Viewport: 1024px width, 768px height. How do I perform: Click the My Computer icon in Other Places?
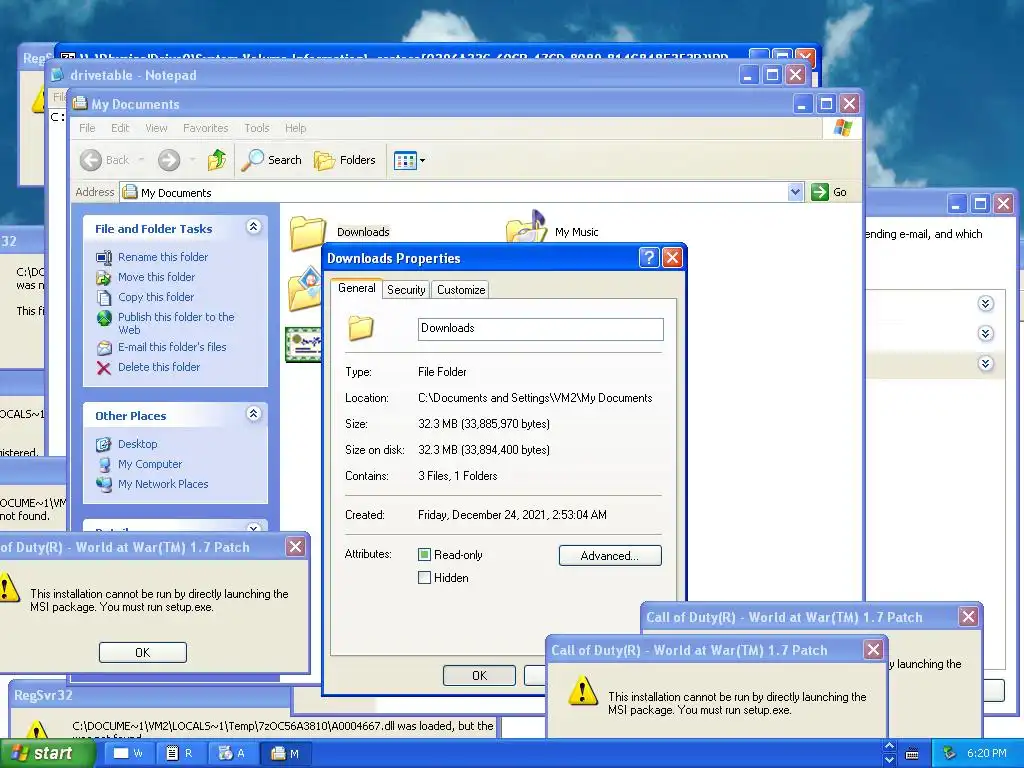(x=104, y=464)
